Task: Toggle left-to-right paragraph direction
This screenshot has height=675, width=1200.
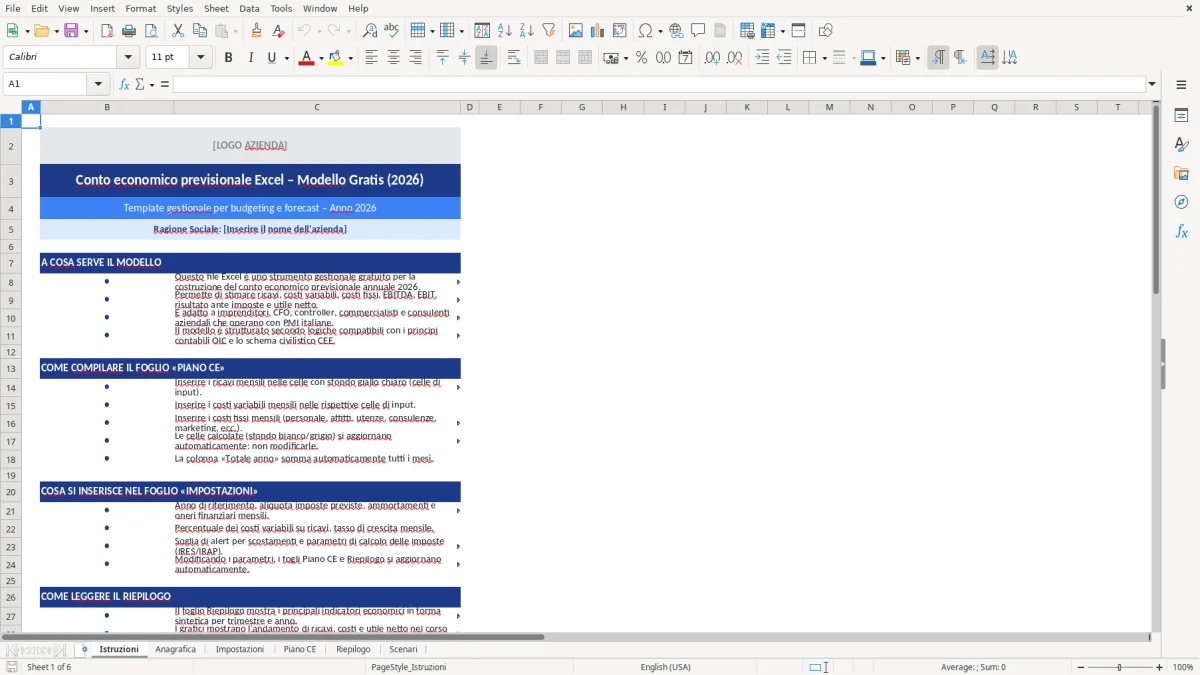Action: click(938, 58)
